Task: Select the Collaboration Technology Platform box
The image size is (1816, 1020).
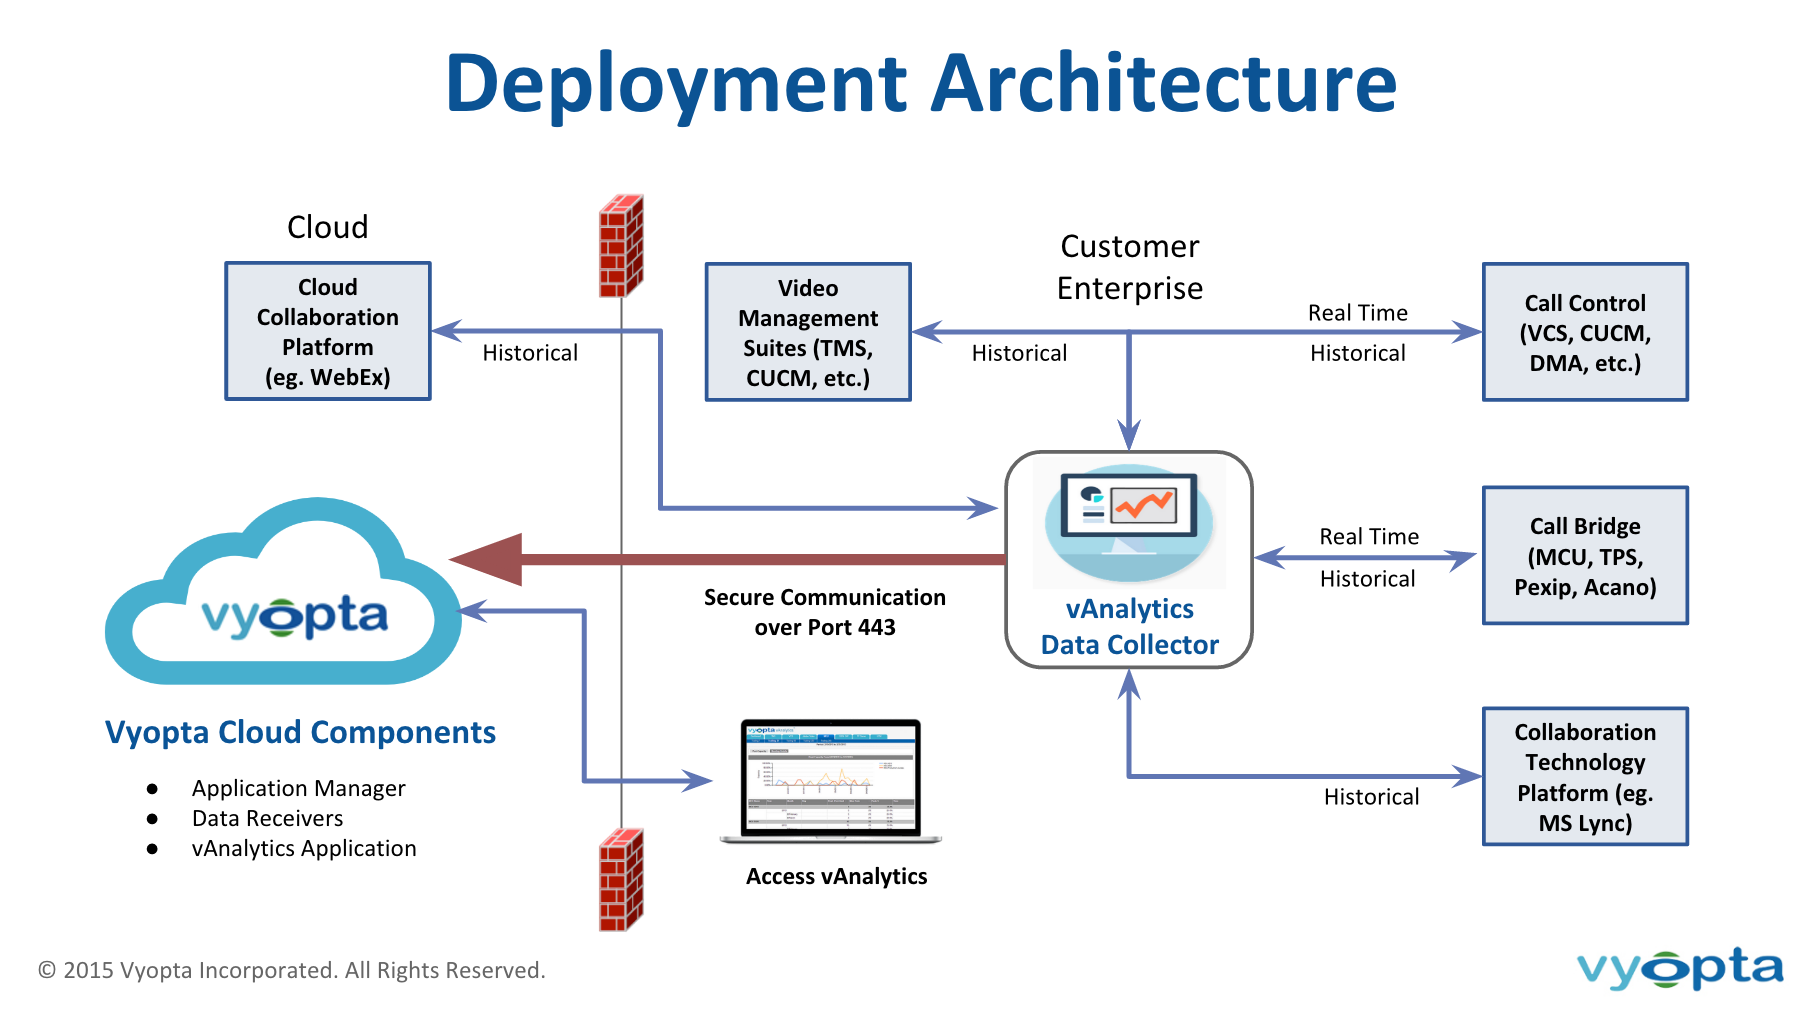Action: tap(1585, 777)
